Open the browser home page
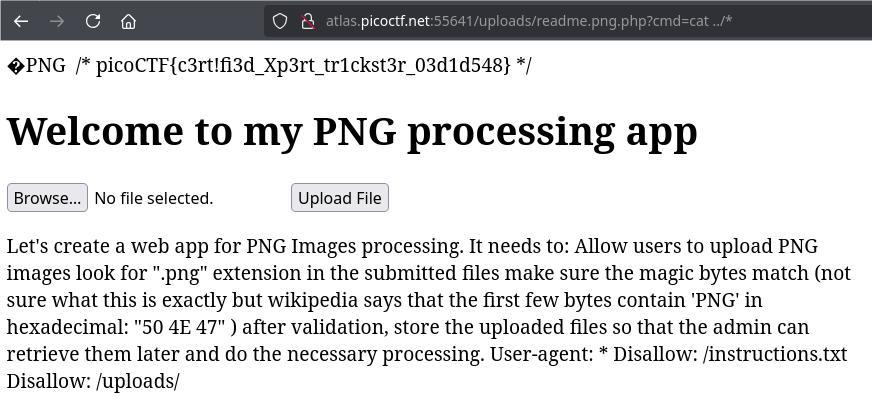Image resolution: width=872 pixels, height=418 pixels. pyautogui.click(x=128, y=21)
